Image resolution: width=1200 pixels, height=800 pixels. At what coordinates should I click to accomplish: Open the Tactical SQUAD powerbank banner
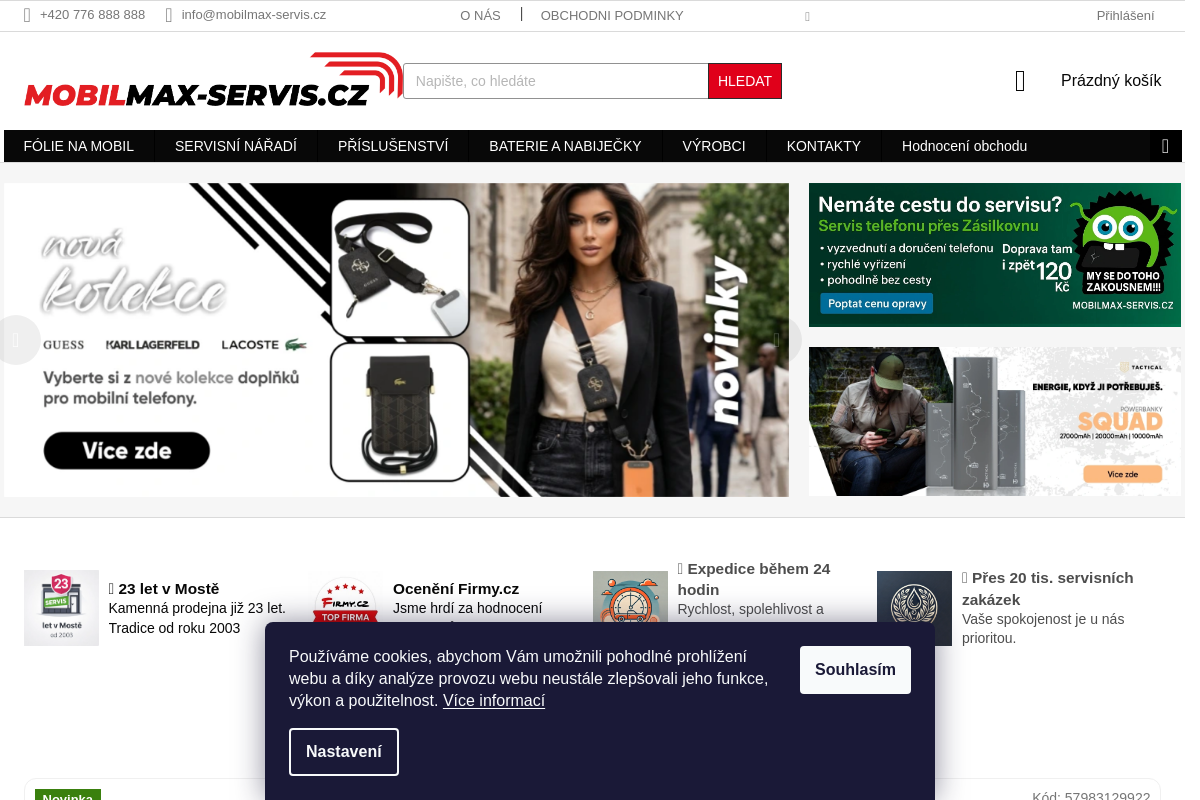pos(995,421)
